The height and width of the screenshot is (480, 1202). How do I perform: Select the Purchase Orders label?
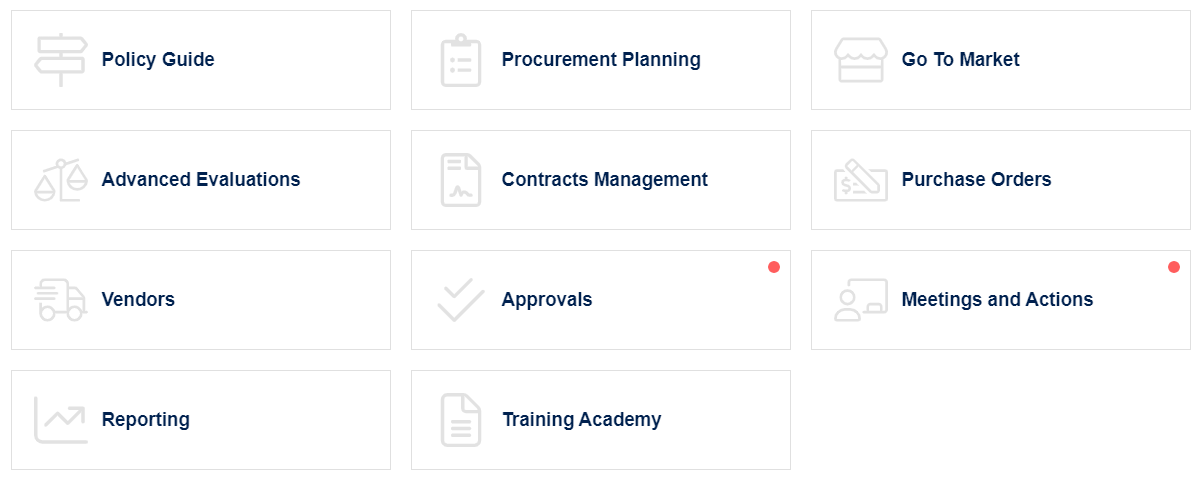point(977,180)
